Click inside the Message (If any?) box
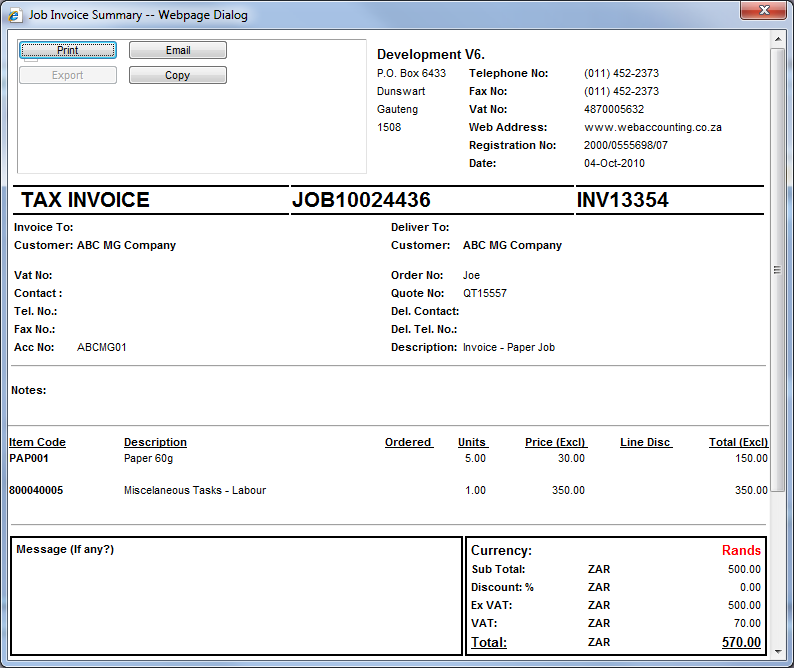The width and height of the screenshot is (794, 668). (236, 600)
